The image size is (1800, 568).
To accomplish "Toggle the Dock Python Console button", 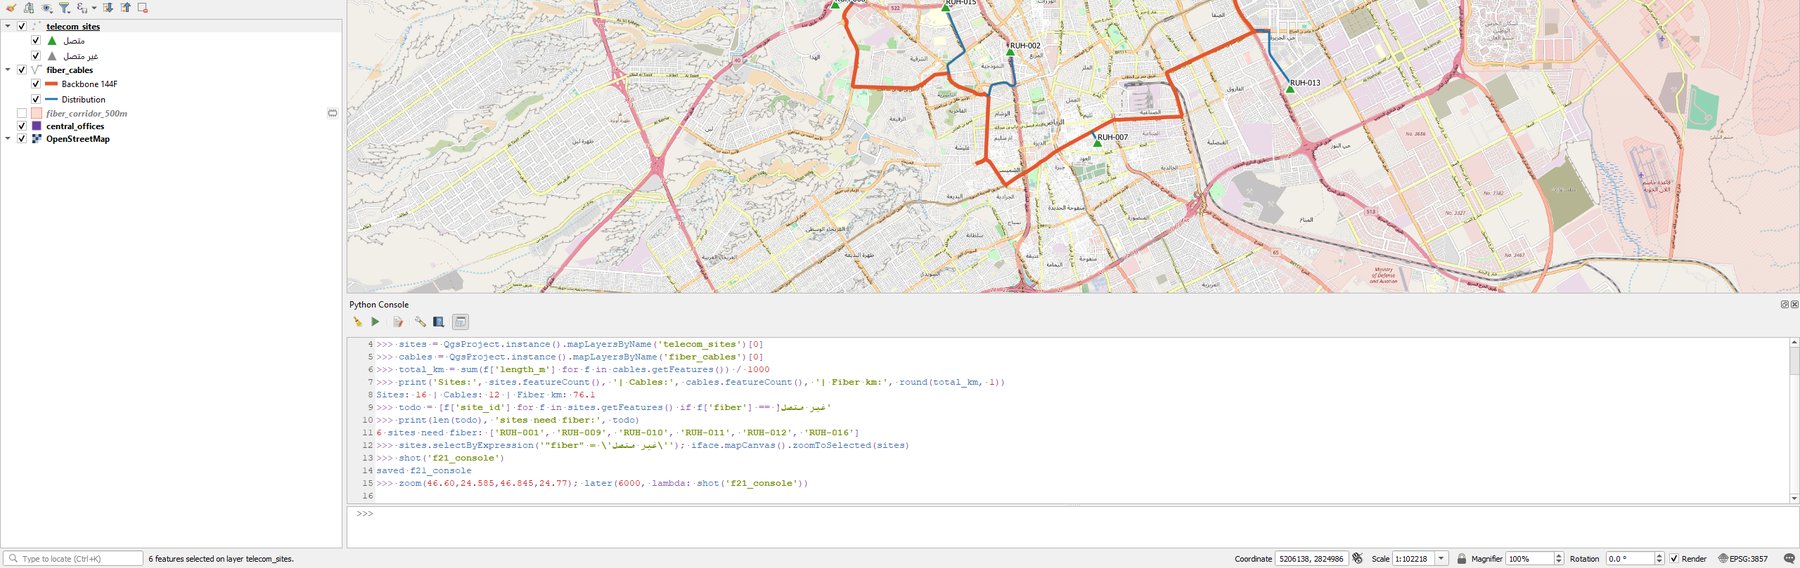I will (x=460, y=322).
